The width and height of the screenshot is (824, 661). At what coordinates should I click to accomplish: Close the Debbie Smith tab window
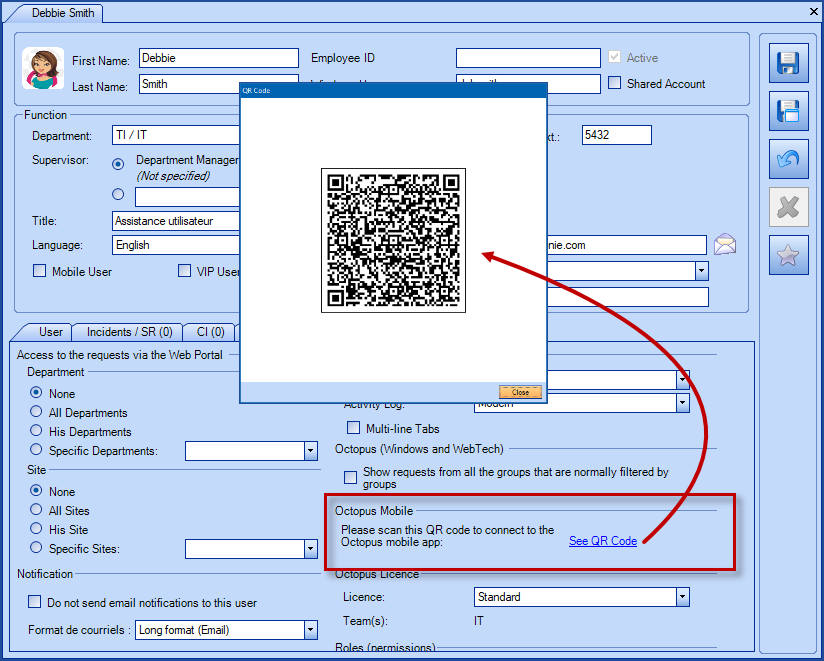pyautogui.click(x=813, y=11)
